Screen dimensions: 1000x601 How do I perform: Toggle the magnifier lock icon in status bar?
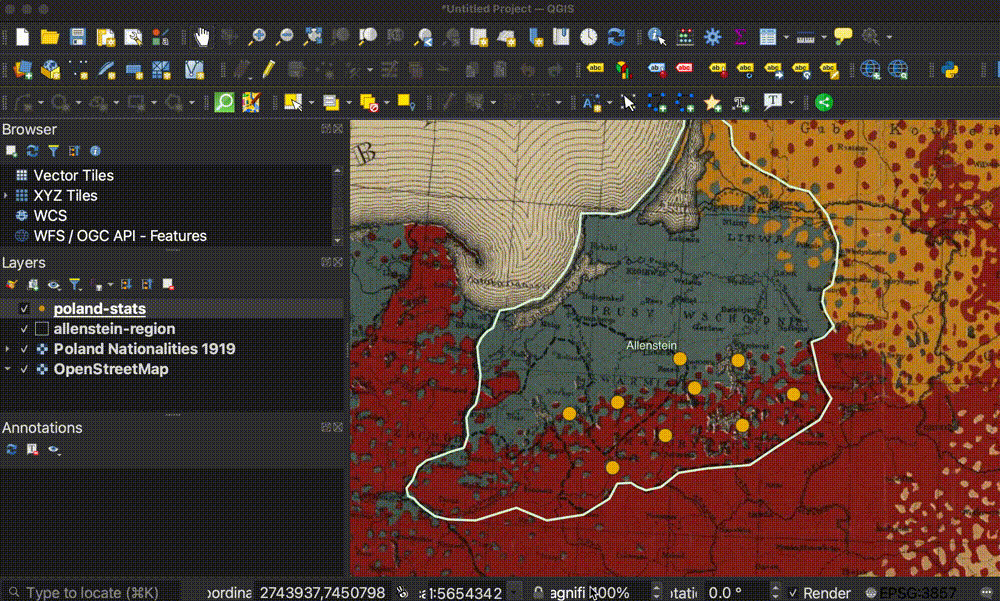pyautogui.click(x=538, y=593)
